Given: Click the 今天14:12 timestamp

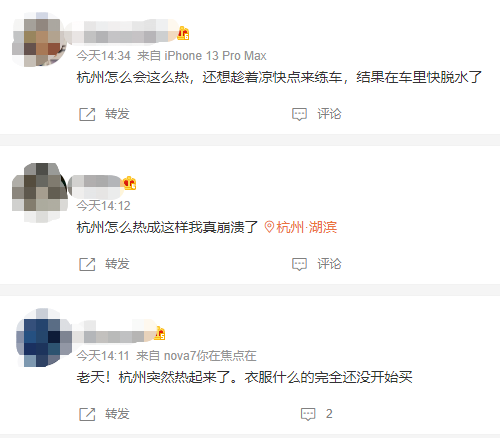Looking at the screenshot, I should coord(103,206).
